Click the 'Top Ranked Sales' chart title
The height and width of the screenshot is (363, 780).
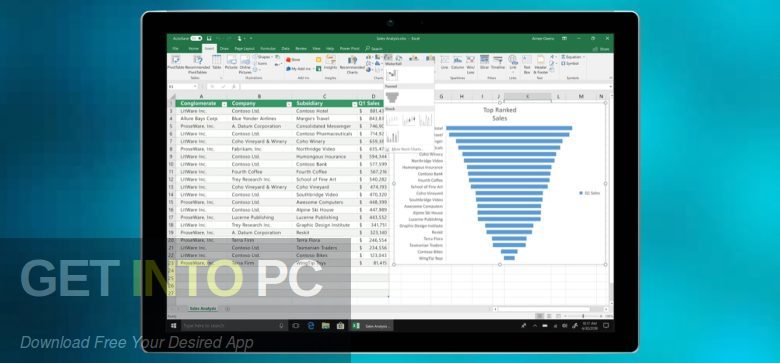coord(499,114)
